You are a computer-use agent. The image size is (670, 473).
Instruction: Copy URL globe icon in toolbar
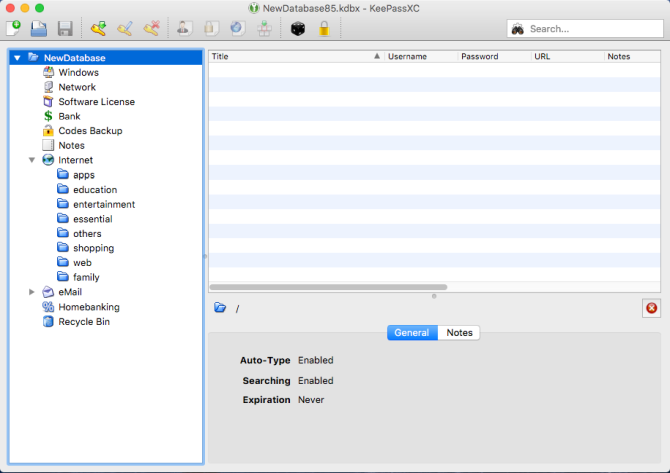[x=238, y=29]
